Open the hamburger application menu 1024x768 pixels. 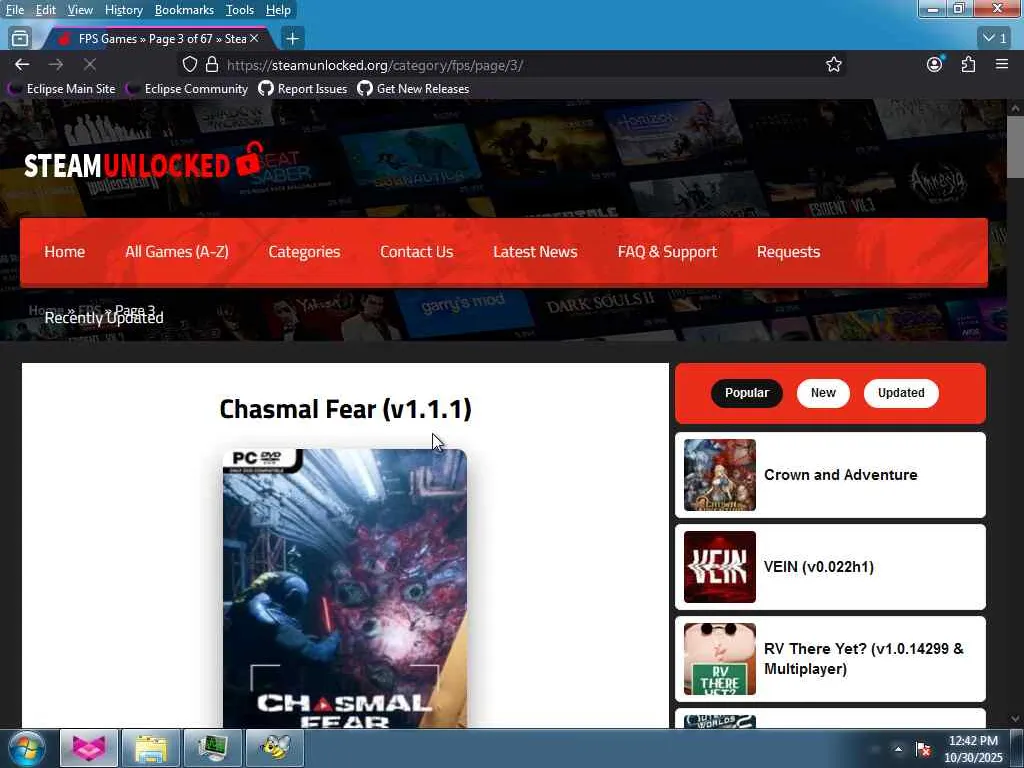(1002, 64)
